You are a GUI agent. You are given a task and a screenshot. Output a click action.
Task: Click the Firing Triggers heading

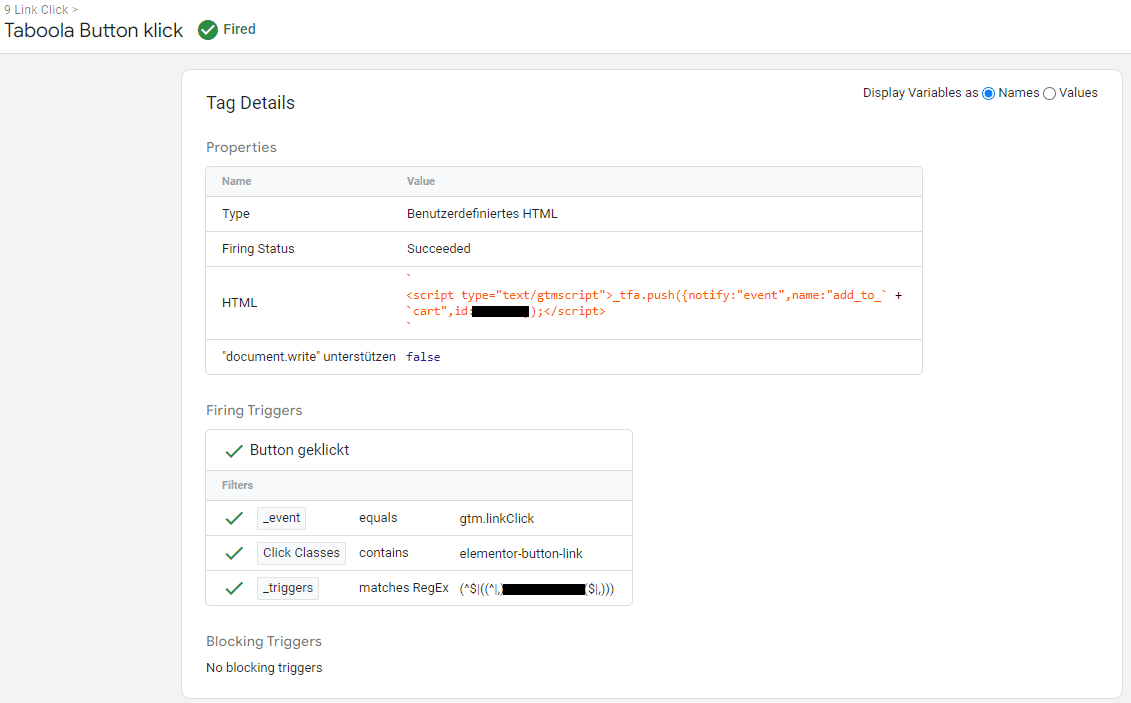[254, 410]
